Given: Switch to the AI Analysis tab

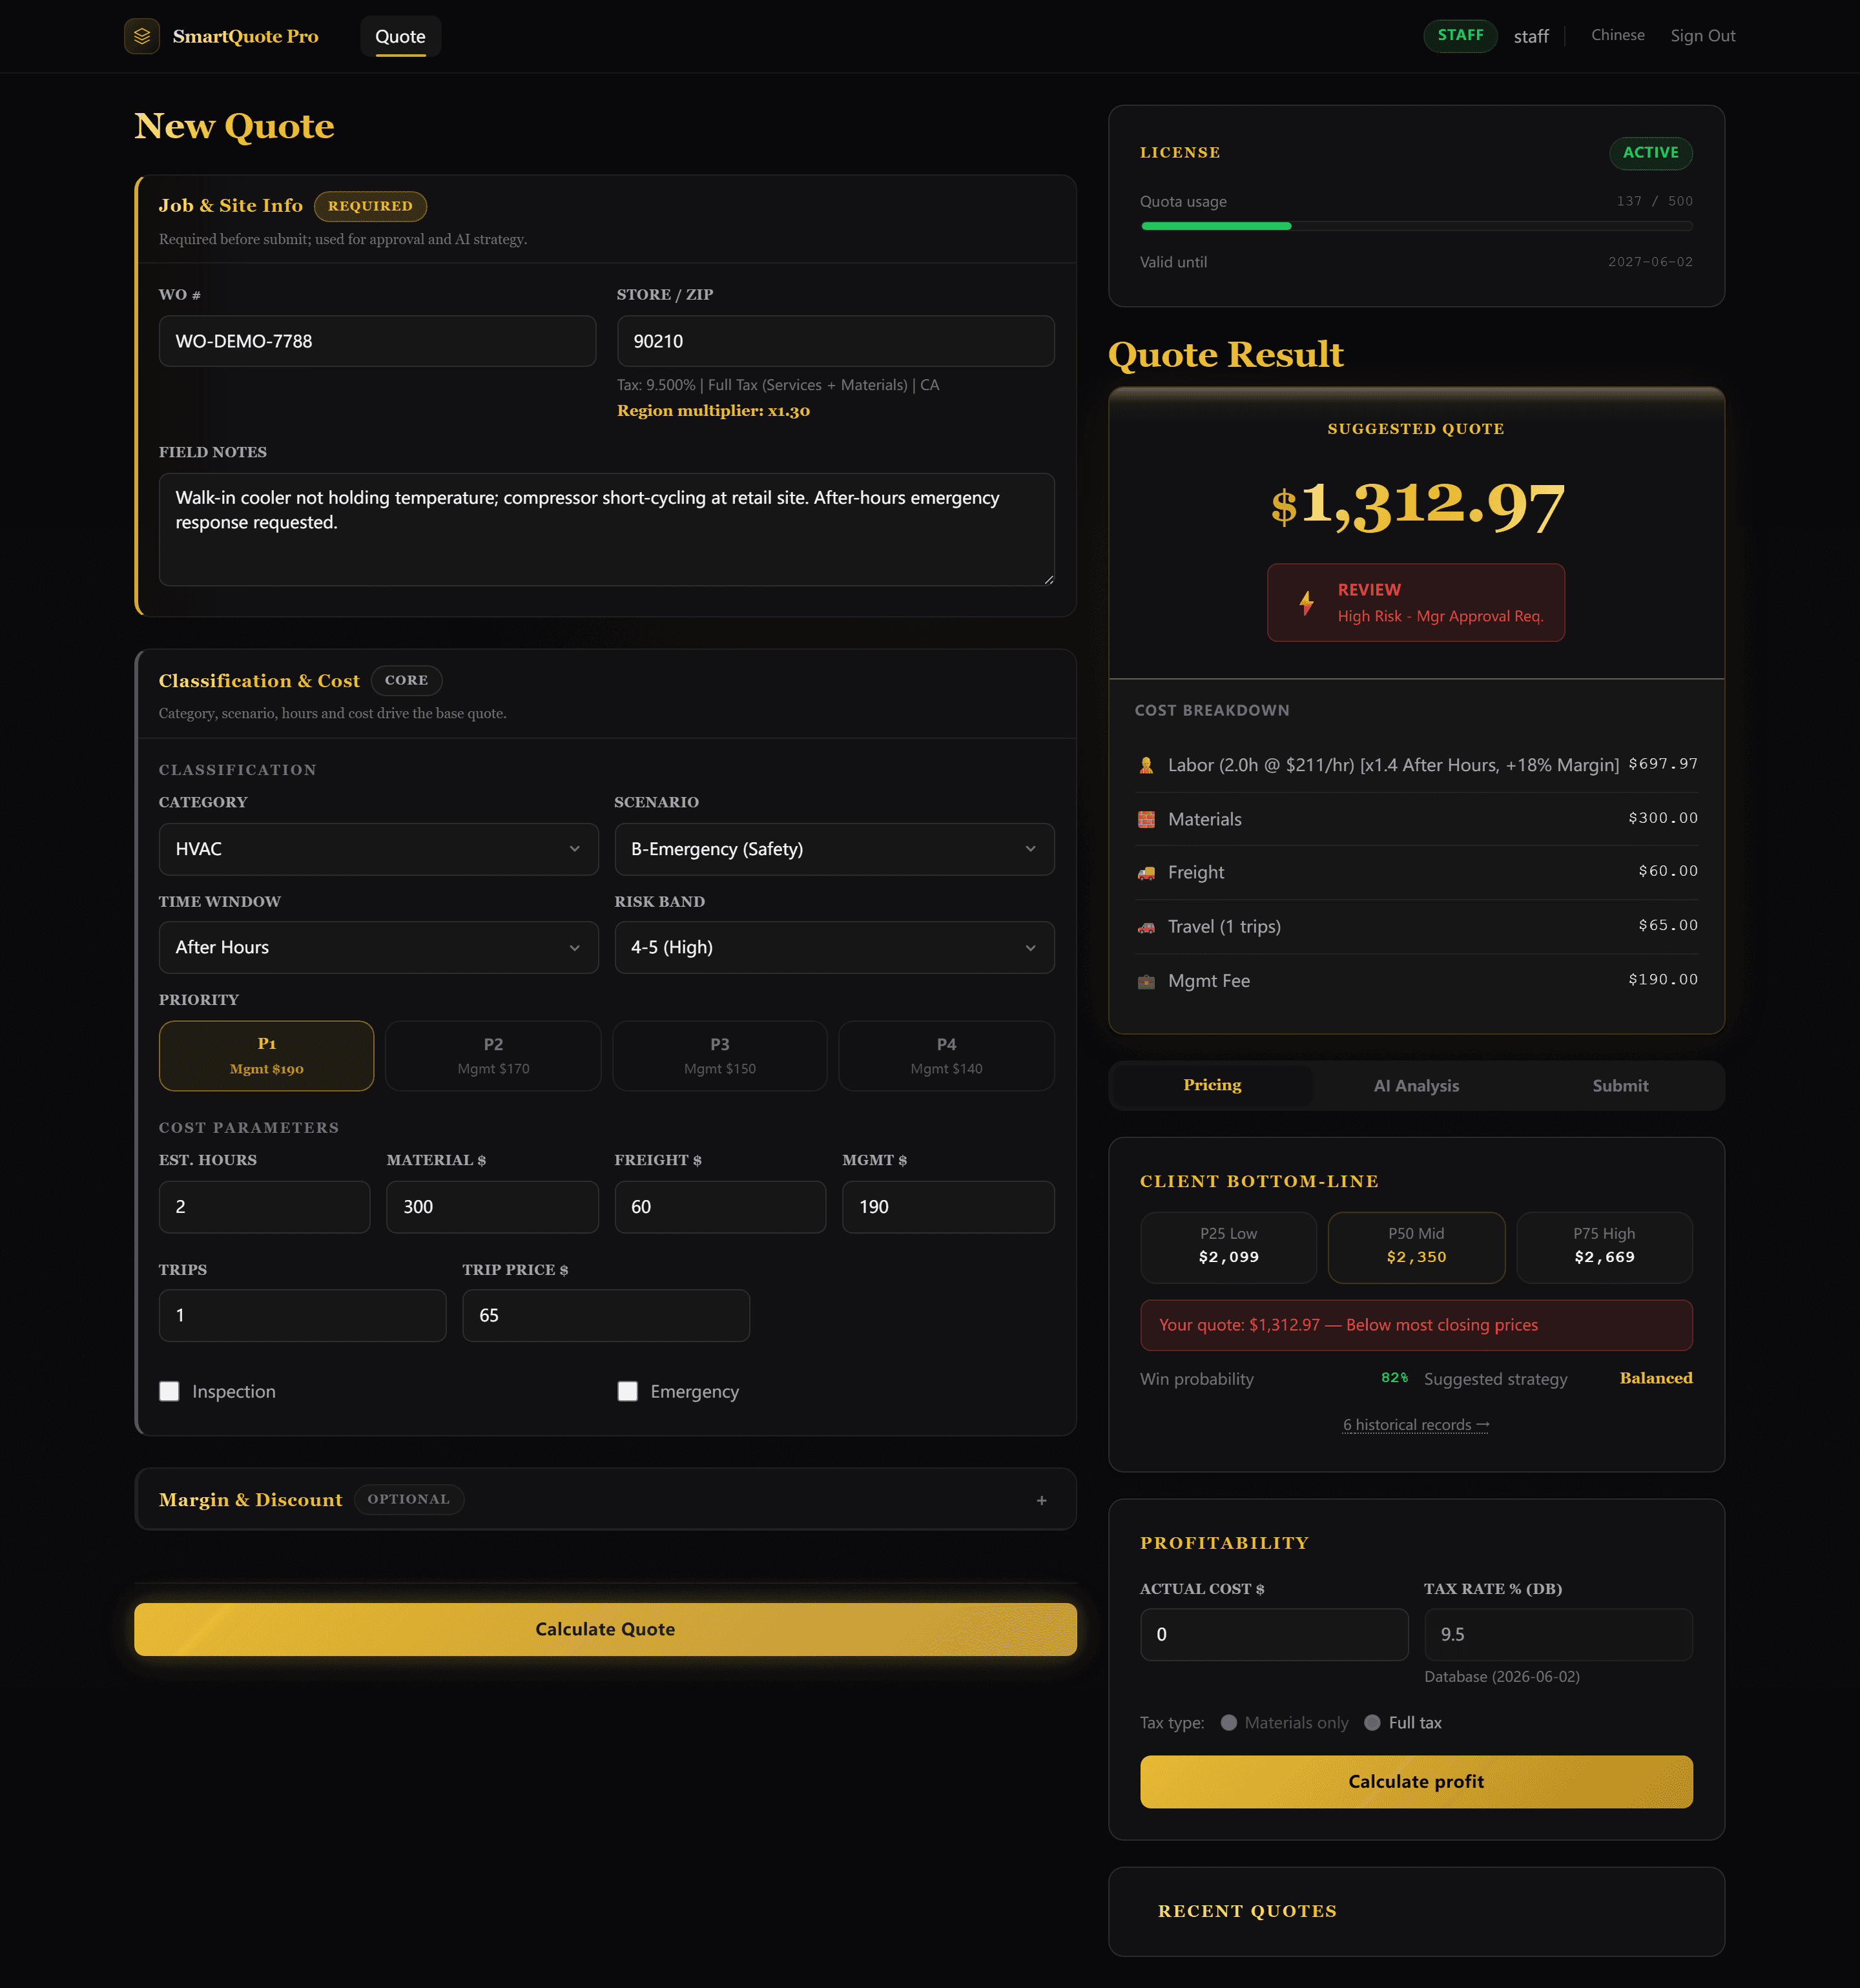Looking at the screenshot, I should tap(1416, 1085).
